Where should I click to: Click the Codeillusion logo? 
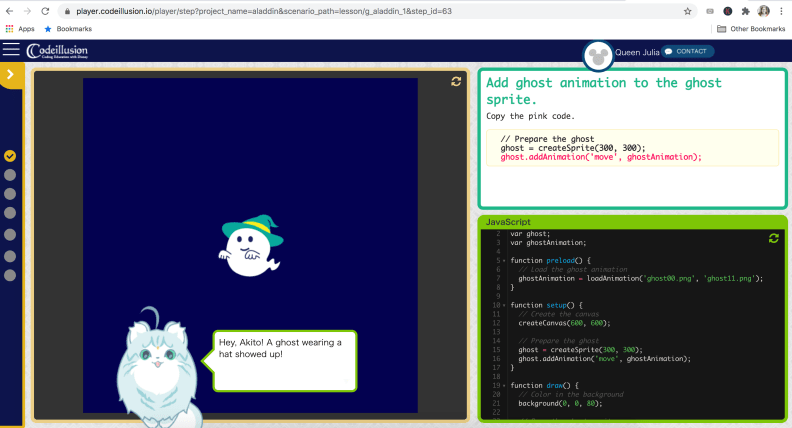(x=57, y=51)
